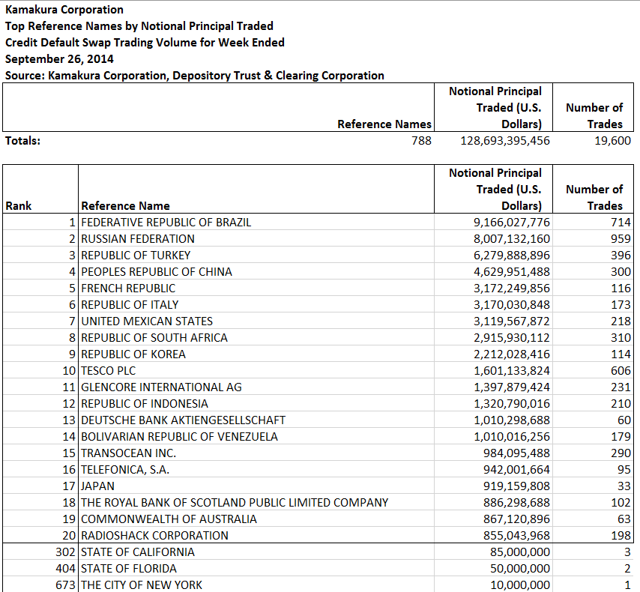Select the 'Kamakura Corporation' title line

tap(64, 10)
